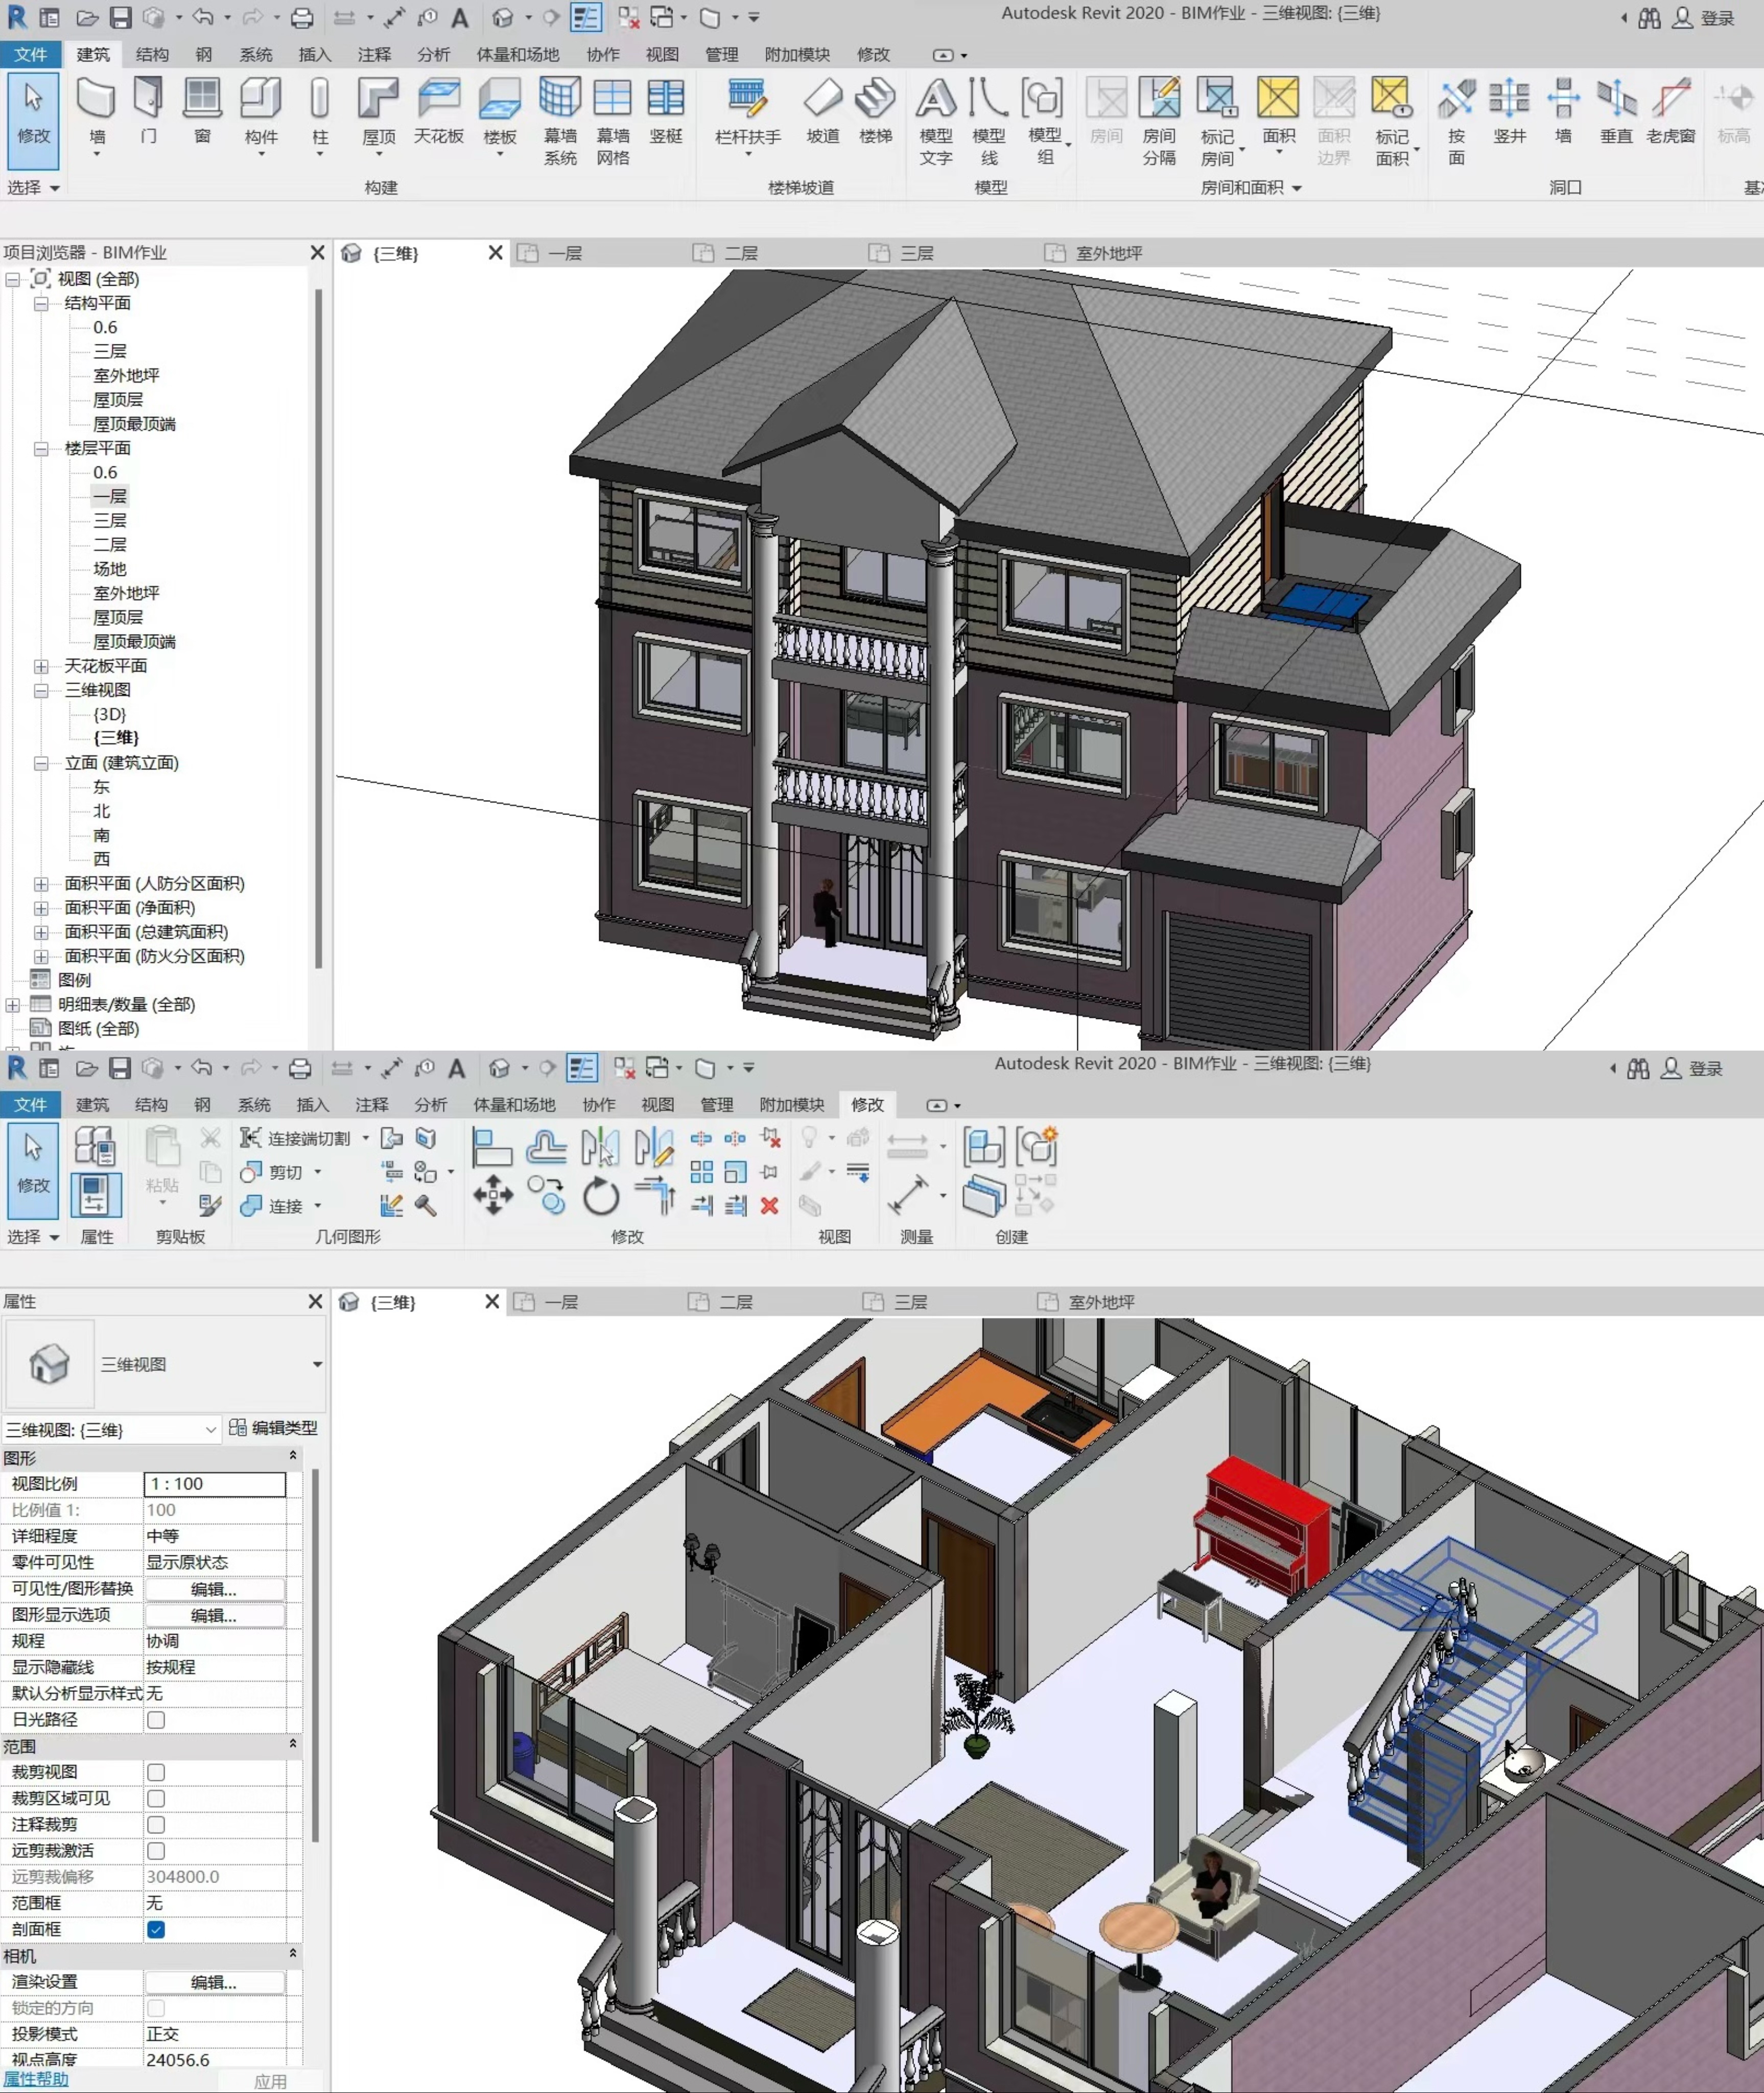Open the Structure (结构) ribbon tab

point(152,54)
